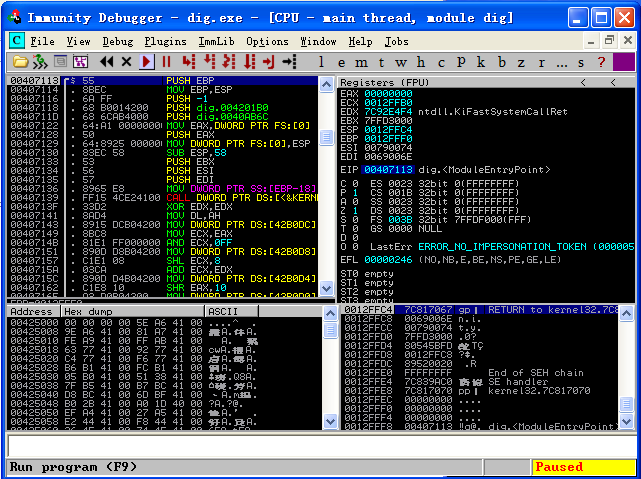Open help with red question mark

click(601, 62)
